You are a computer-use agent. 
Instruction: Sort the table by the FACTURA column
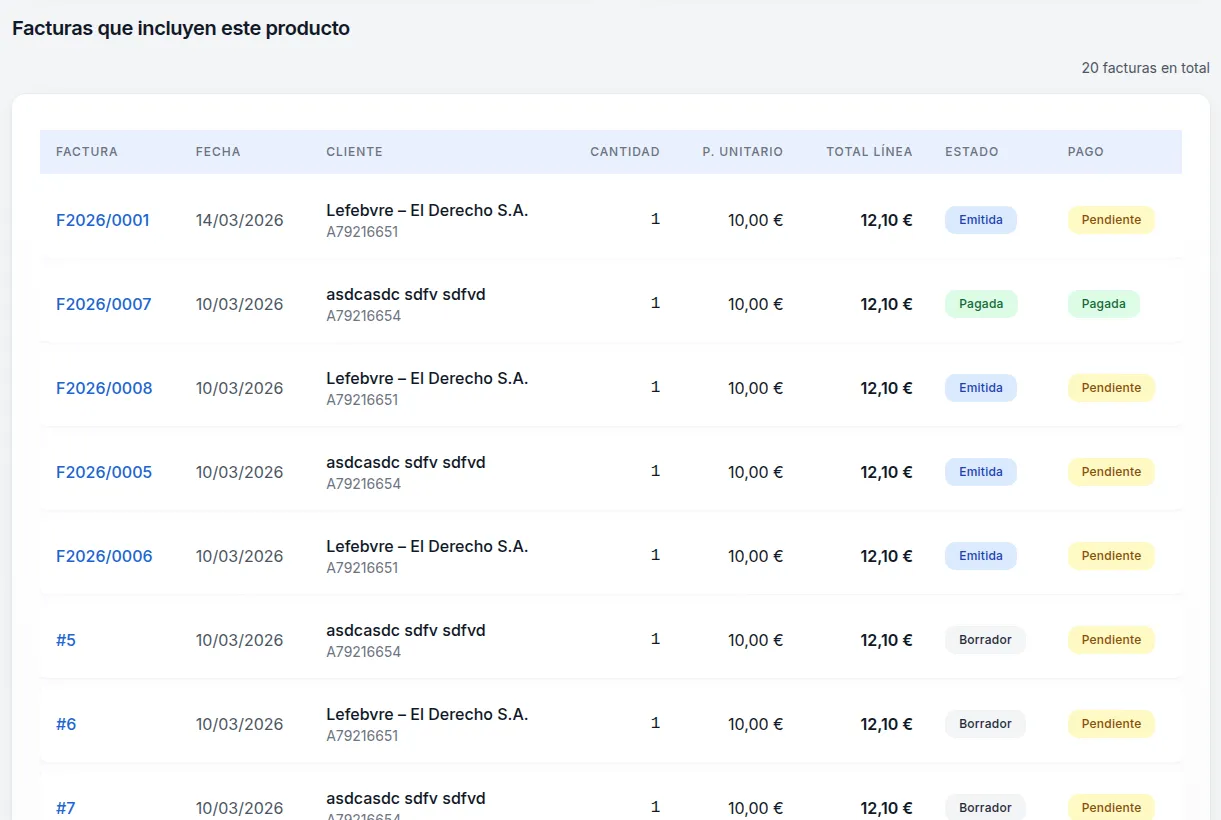pos(87,151)
